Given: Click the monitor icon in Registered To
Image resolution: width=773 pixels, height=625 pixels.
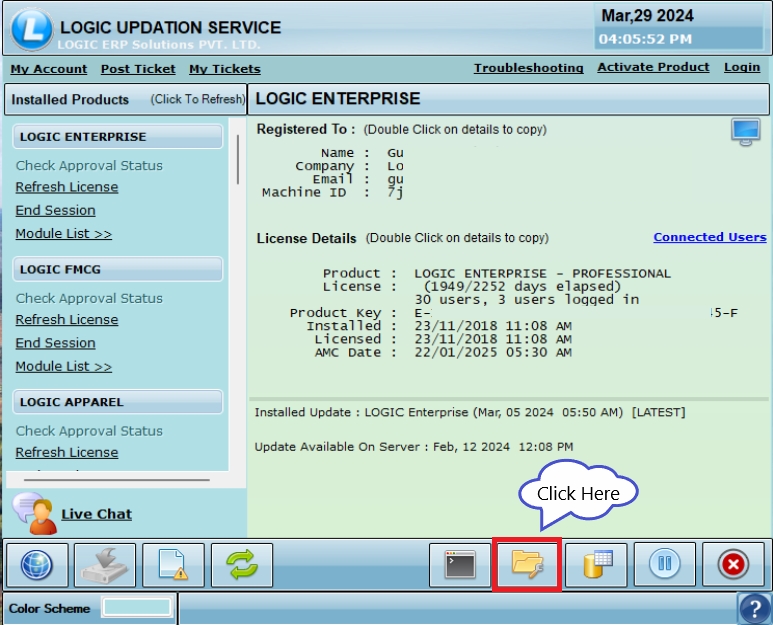Looking at the screenshot, I should [745, 133].
